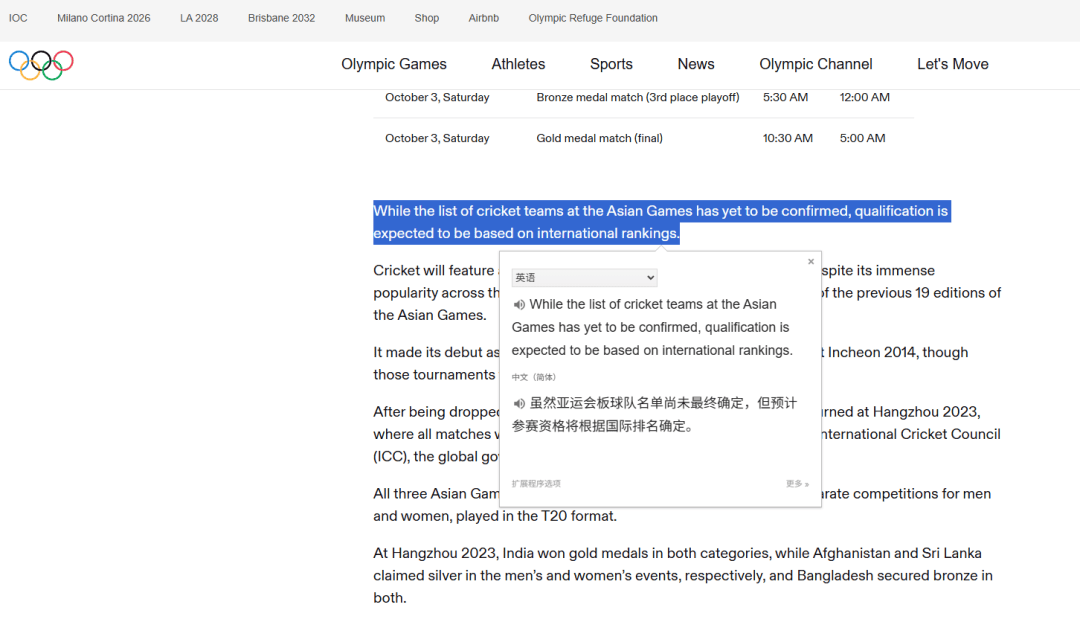This screenshot has height=622, width=1080.
Task: Open extension options link (扩展程序选项)
Action: click(536, 484)
